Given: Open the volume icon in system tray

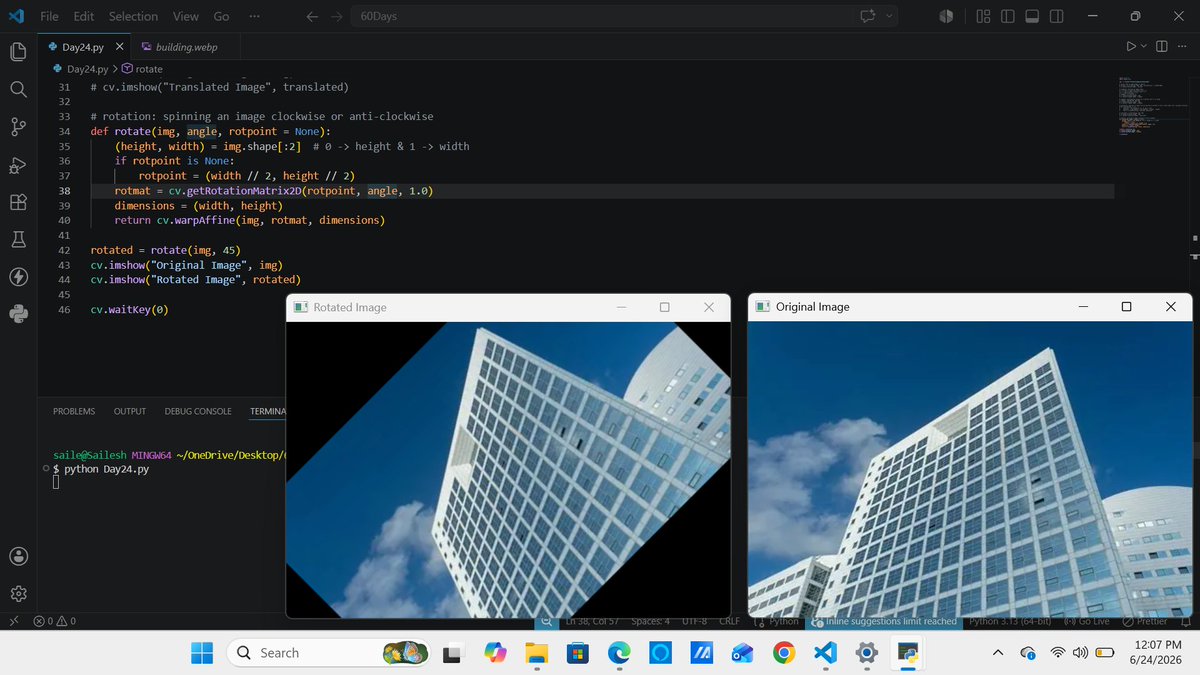Looking at the screenshot, I should 1080,653.
